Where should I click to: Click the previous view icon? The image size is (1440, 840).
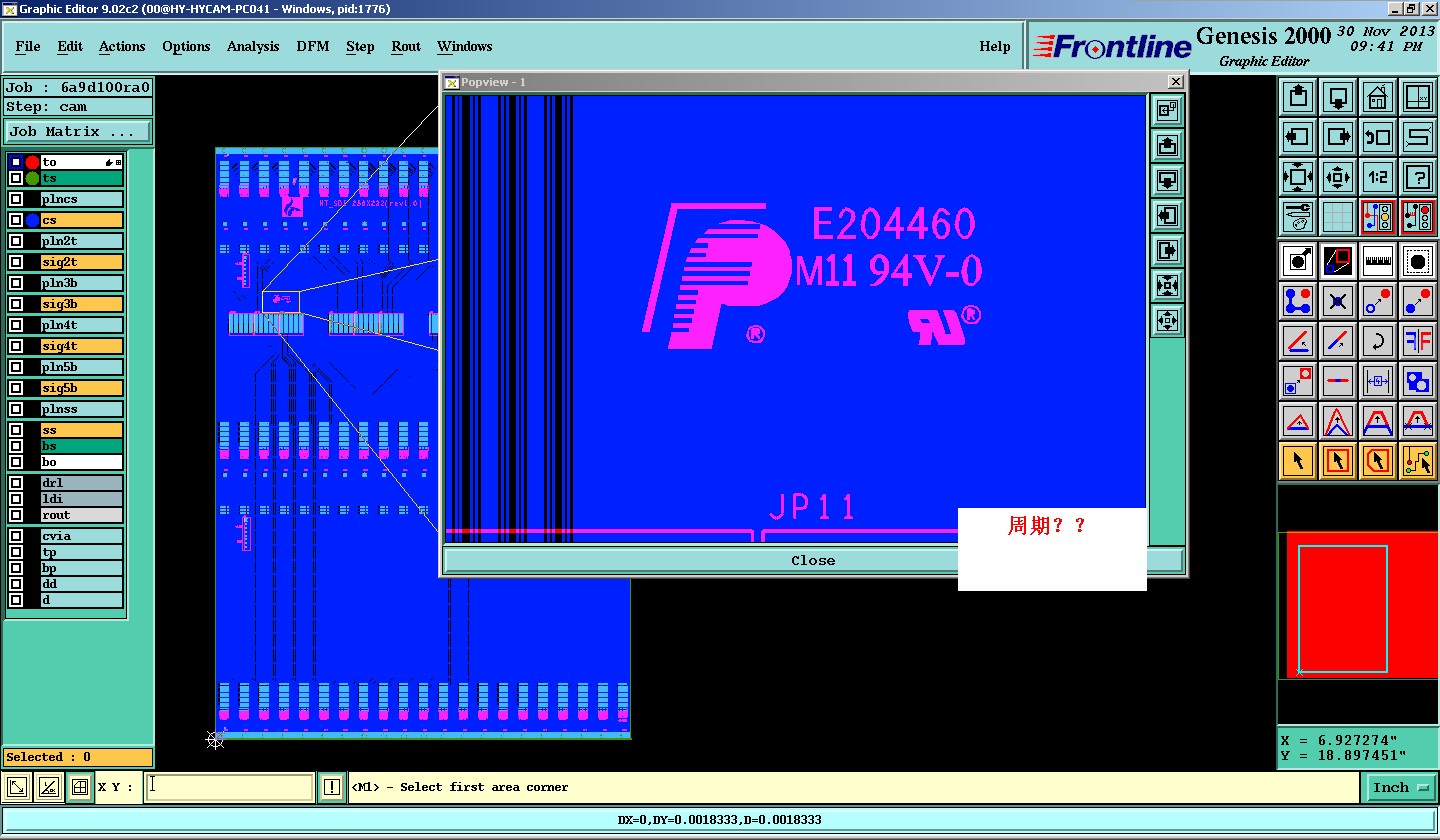[1378, 138]
